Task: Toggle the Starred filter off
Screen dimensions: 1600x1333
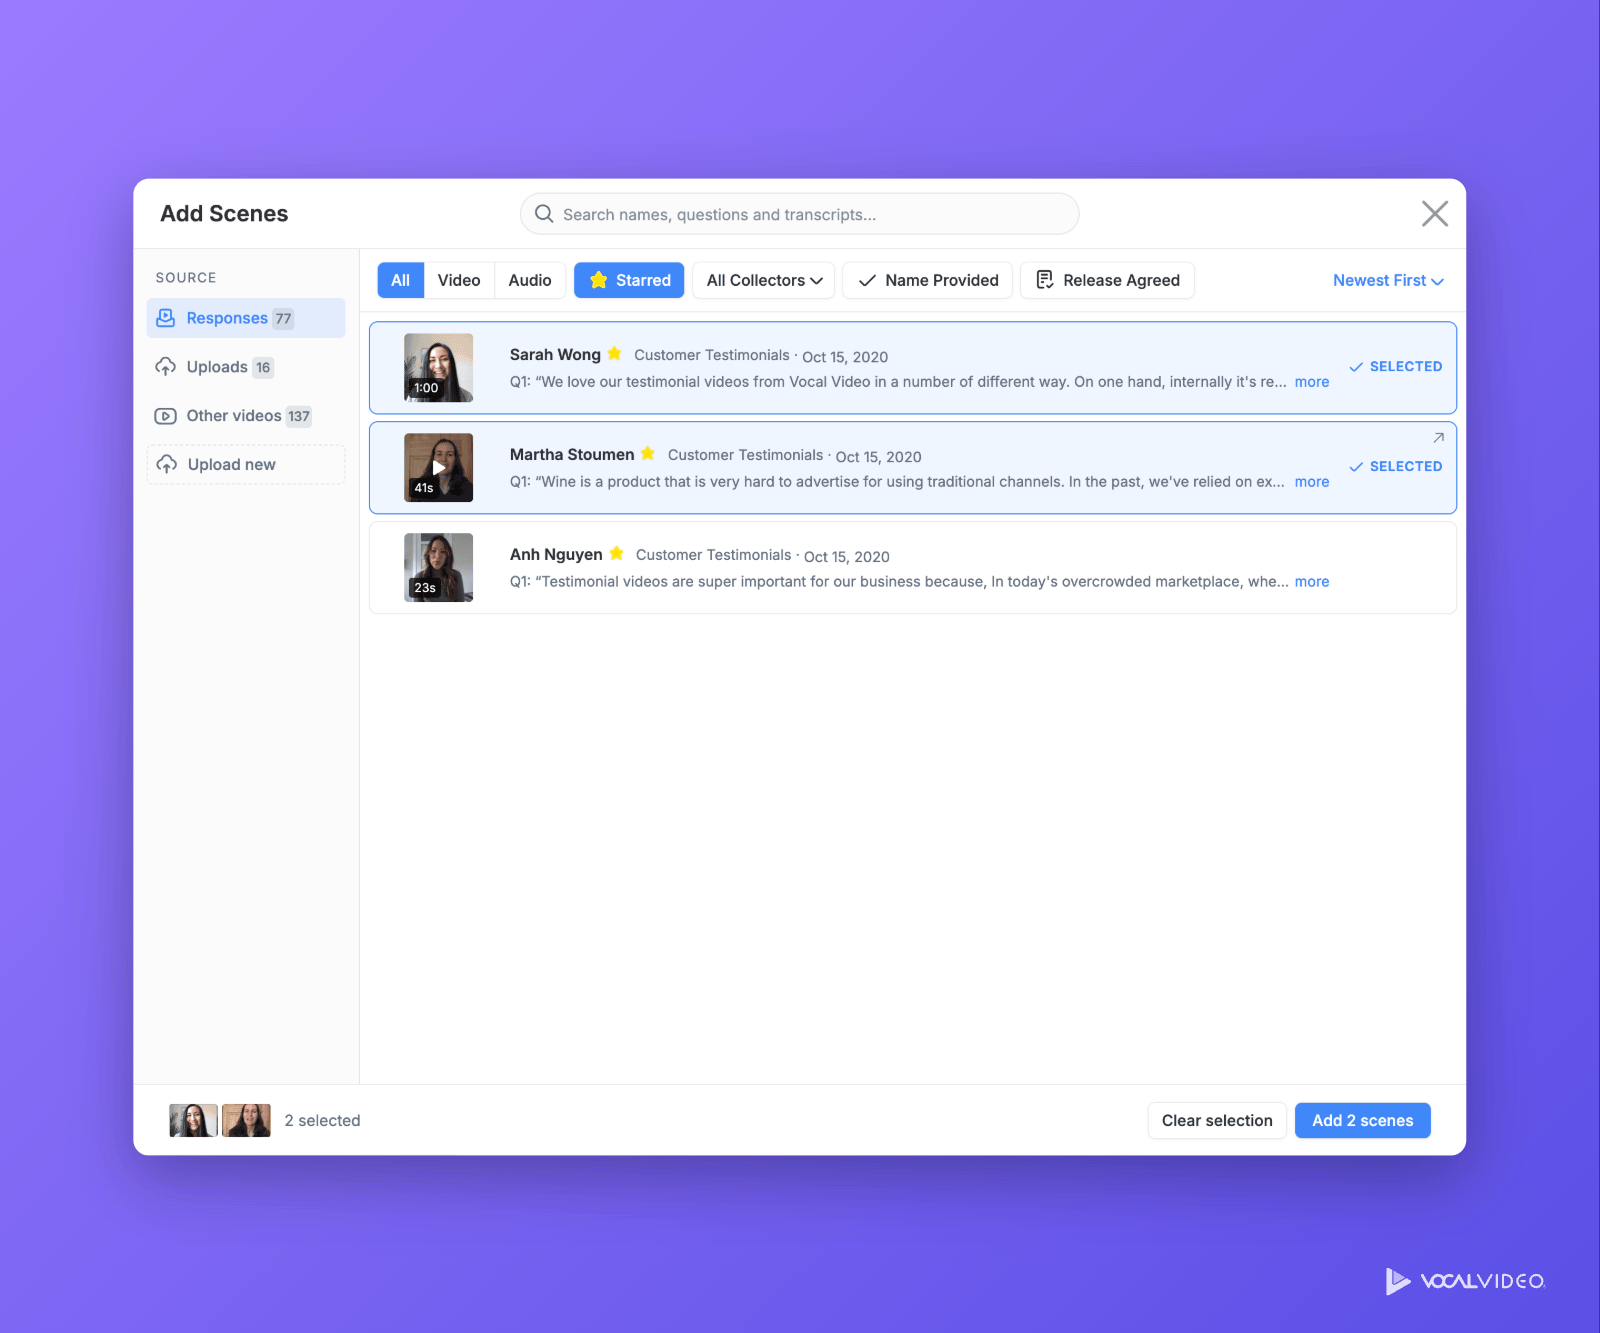Action: click(629, 280)
